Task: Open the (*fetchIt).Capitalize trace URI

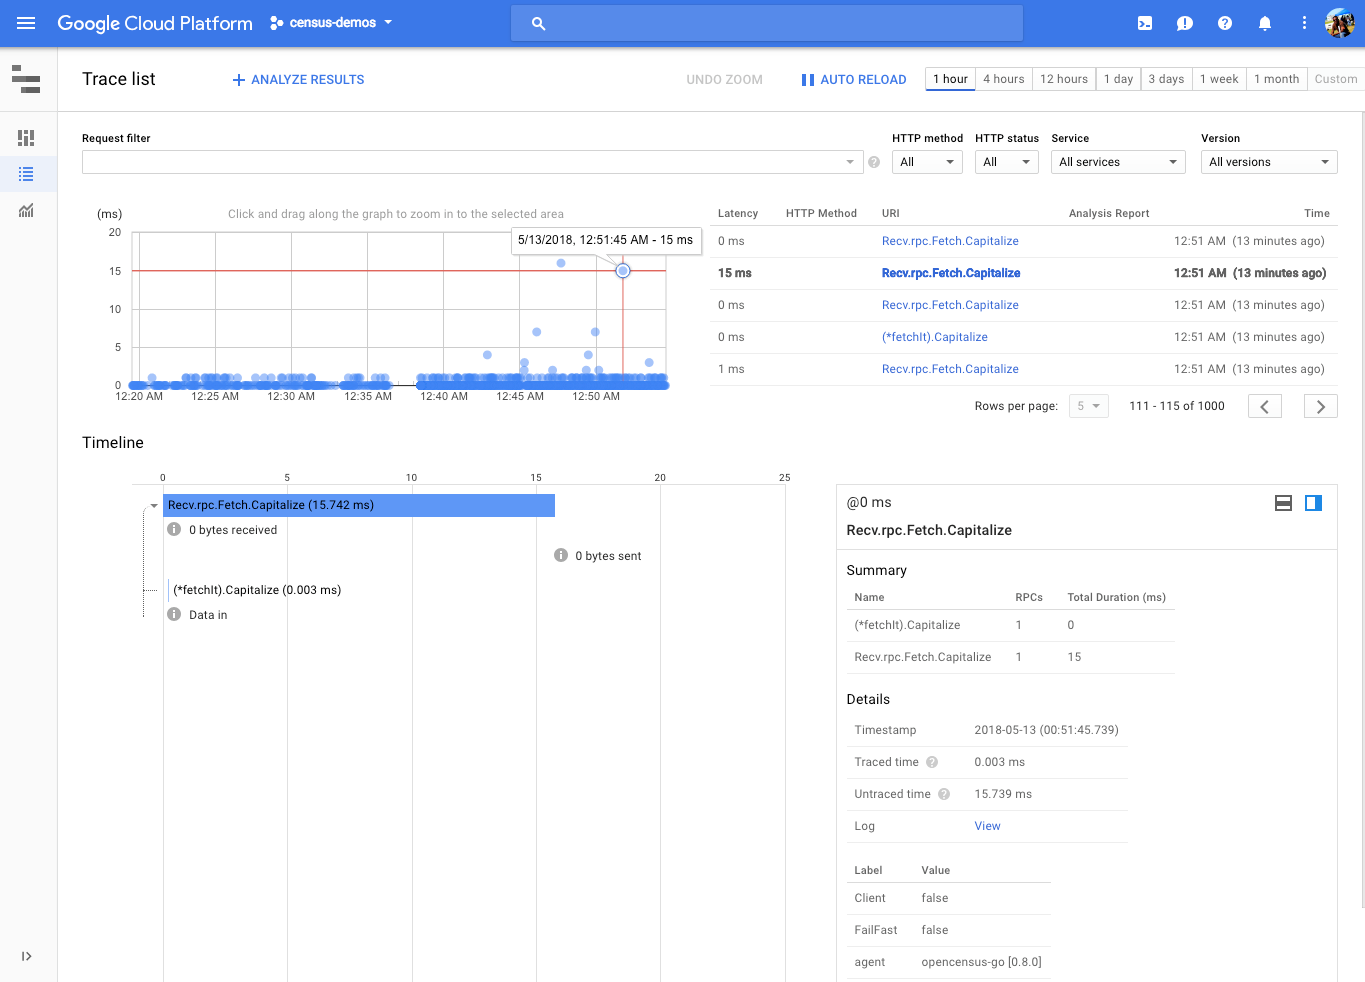Action: coord(934,337)
